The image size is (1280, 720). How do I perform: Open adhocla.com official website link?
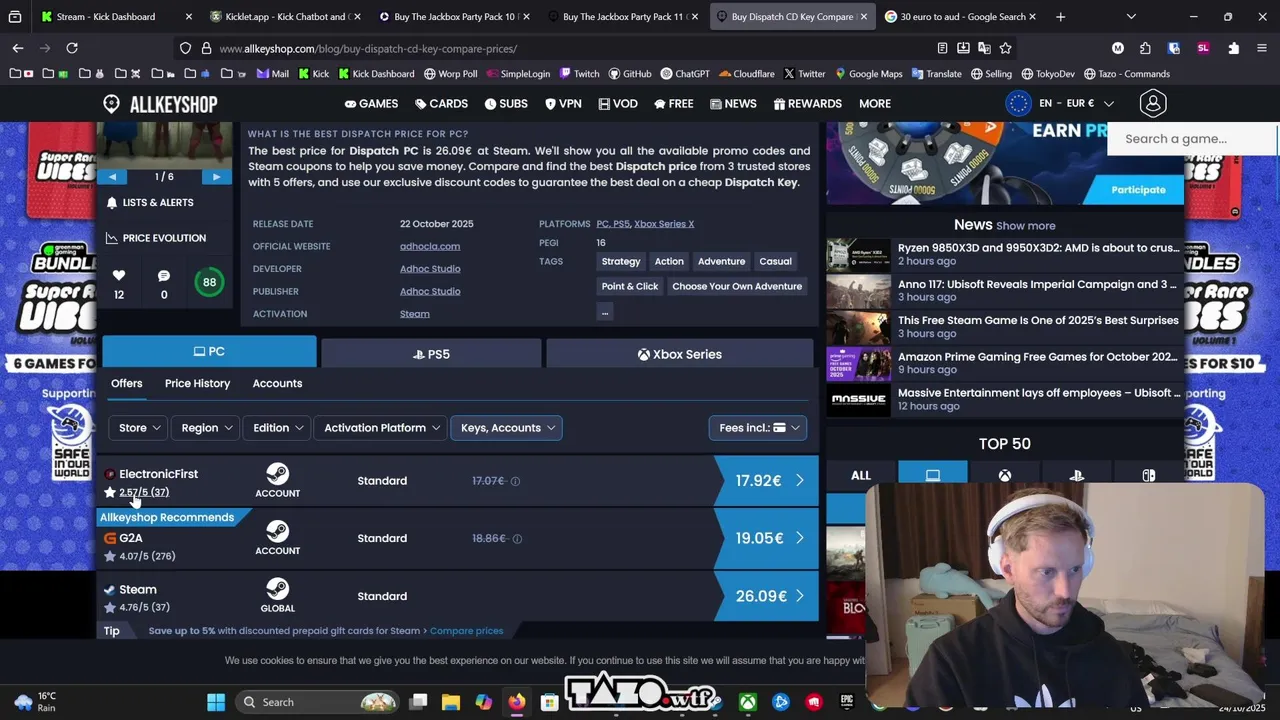pyautogui.click(x=430, y=246)
